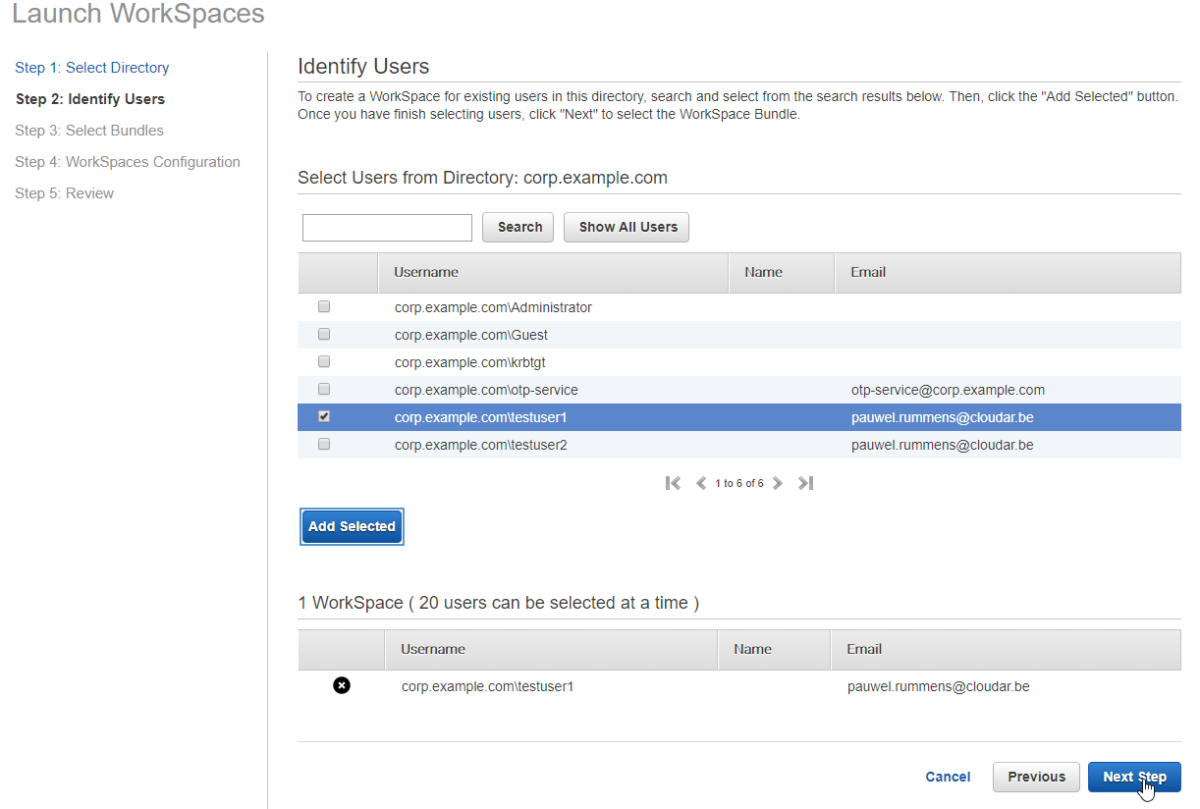Go to the first page of results
This screenshot has width=1200, height=809.
[x=672, y=483]
